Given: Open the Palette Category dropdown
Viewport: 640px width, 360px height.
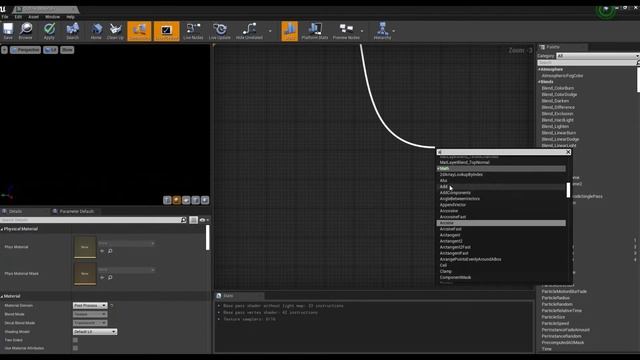Looking at the screenshot, I should [597, 56].
